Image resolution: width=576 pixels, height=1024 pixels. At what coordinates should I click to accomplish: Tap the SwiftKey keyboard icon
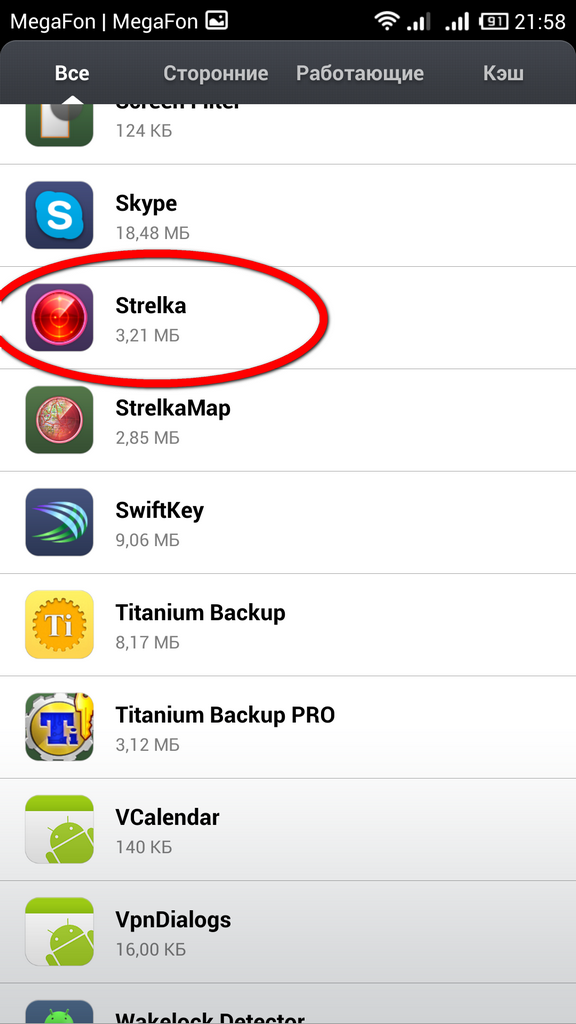pyautogui.click(x=59, y=522)
